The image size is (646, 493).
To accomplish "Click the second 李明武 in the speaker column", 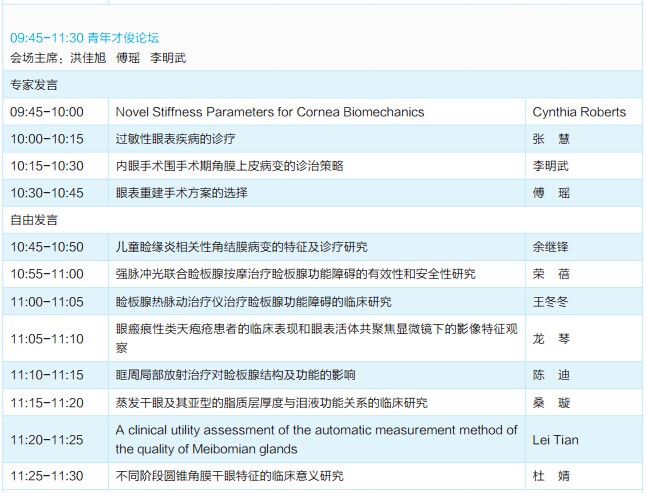I will 551,166.
